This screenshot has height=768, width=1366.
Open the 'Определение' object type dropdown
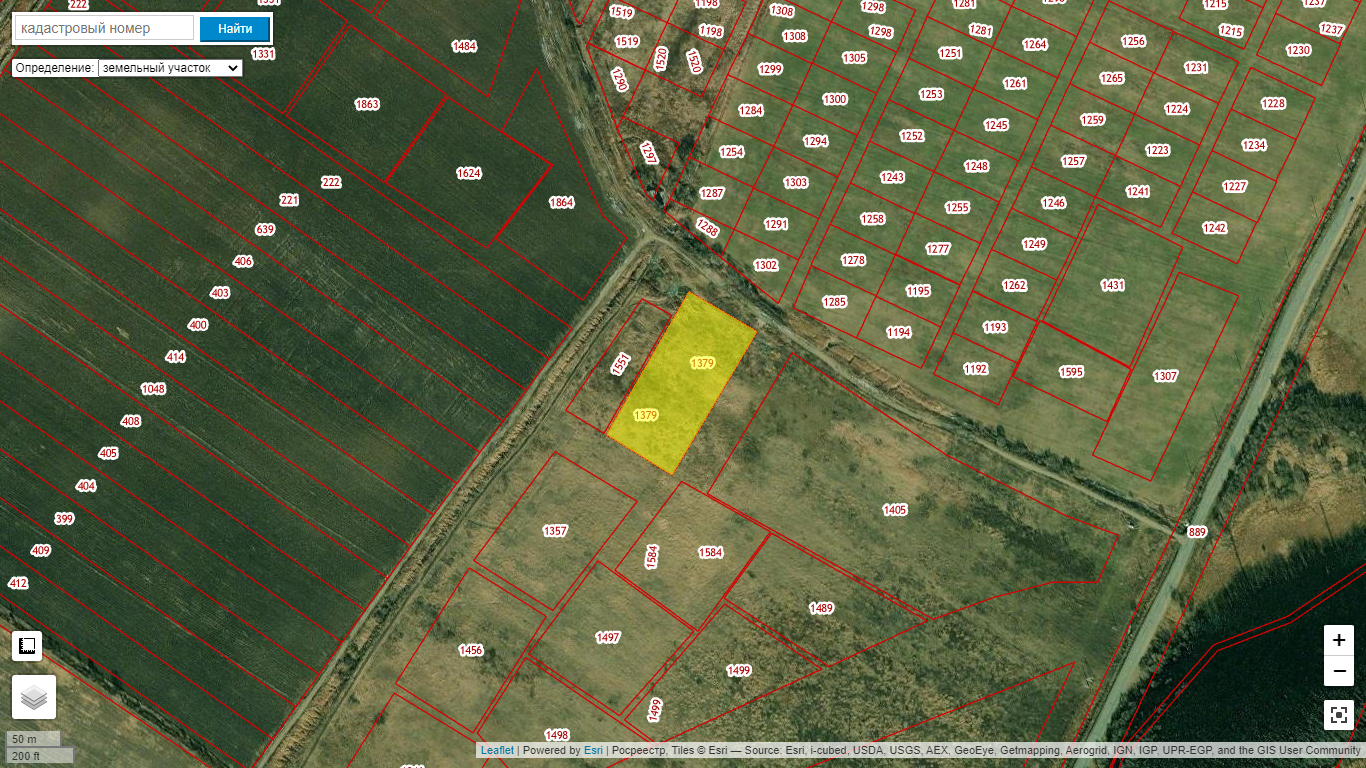pyautogui.click(x=170, y=68)
